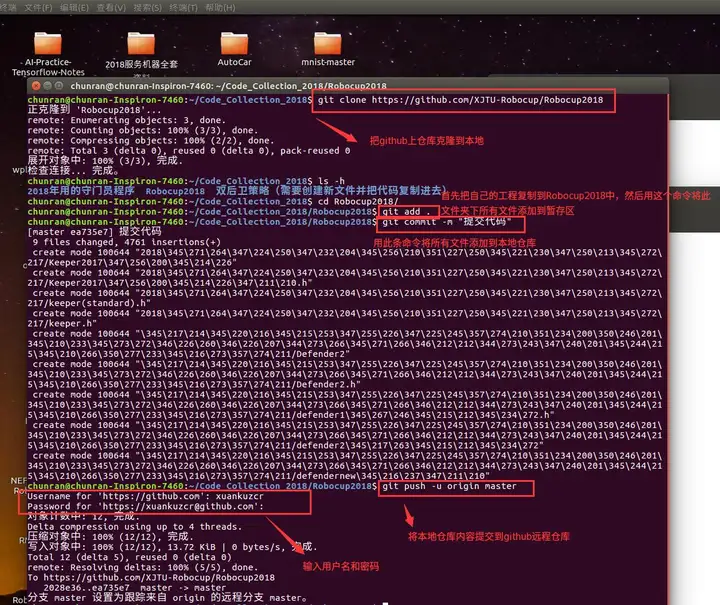Open the 文件(F) menu in the top bar
Viewport: 720px width, 605px height.
click(38, 8)
